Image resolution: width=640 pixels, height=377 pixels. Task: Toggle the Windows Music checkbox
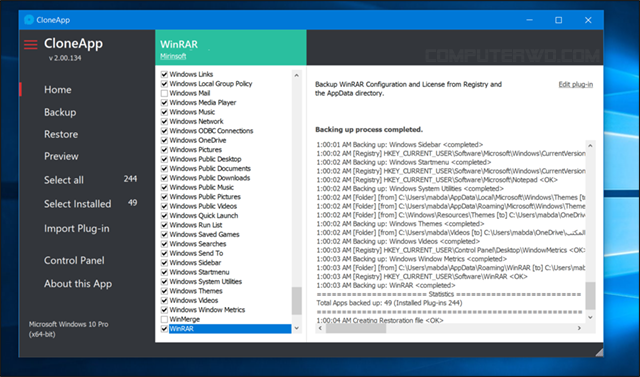click(164, 112)
